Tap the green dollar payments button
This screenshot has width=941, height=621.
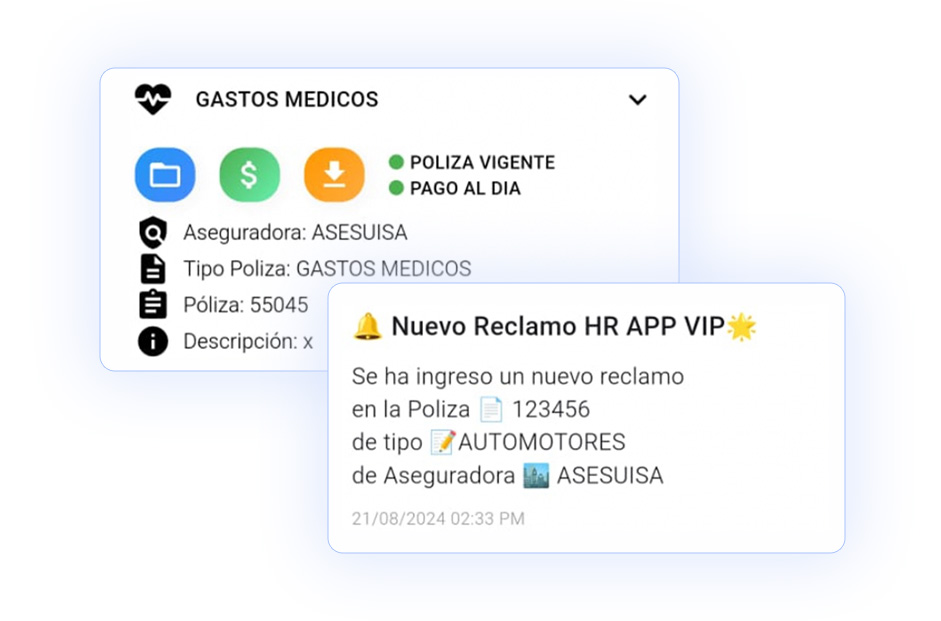[x=250, y=175]
